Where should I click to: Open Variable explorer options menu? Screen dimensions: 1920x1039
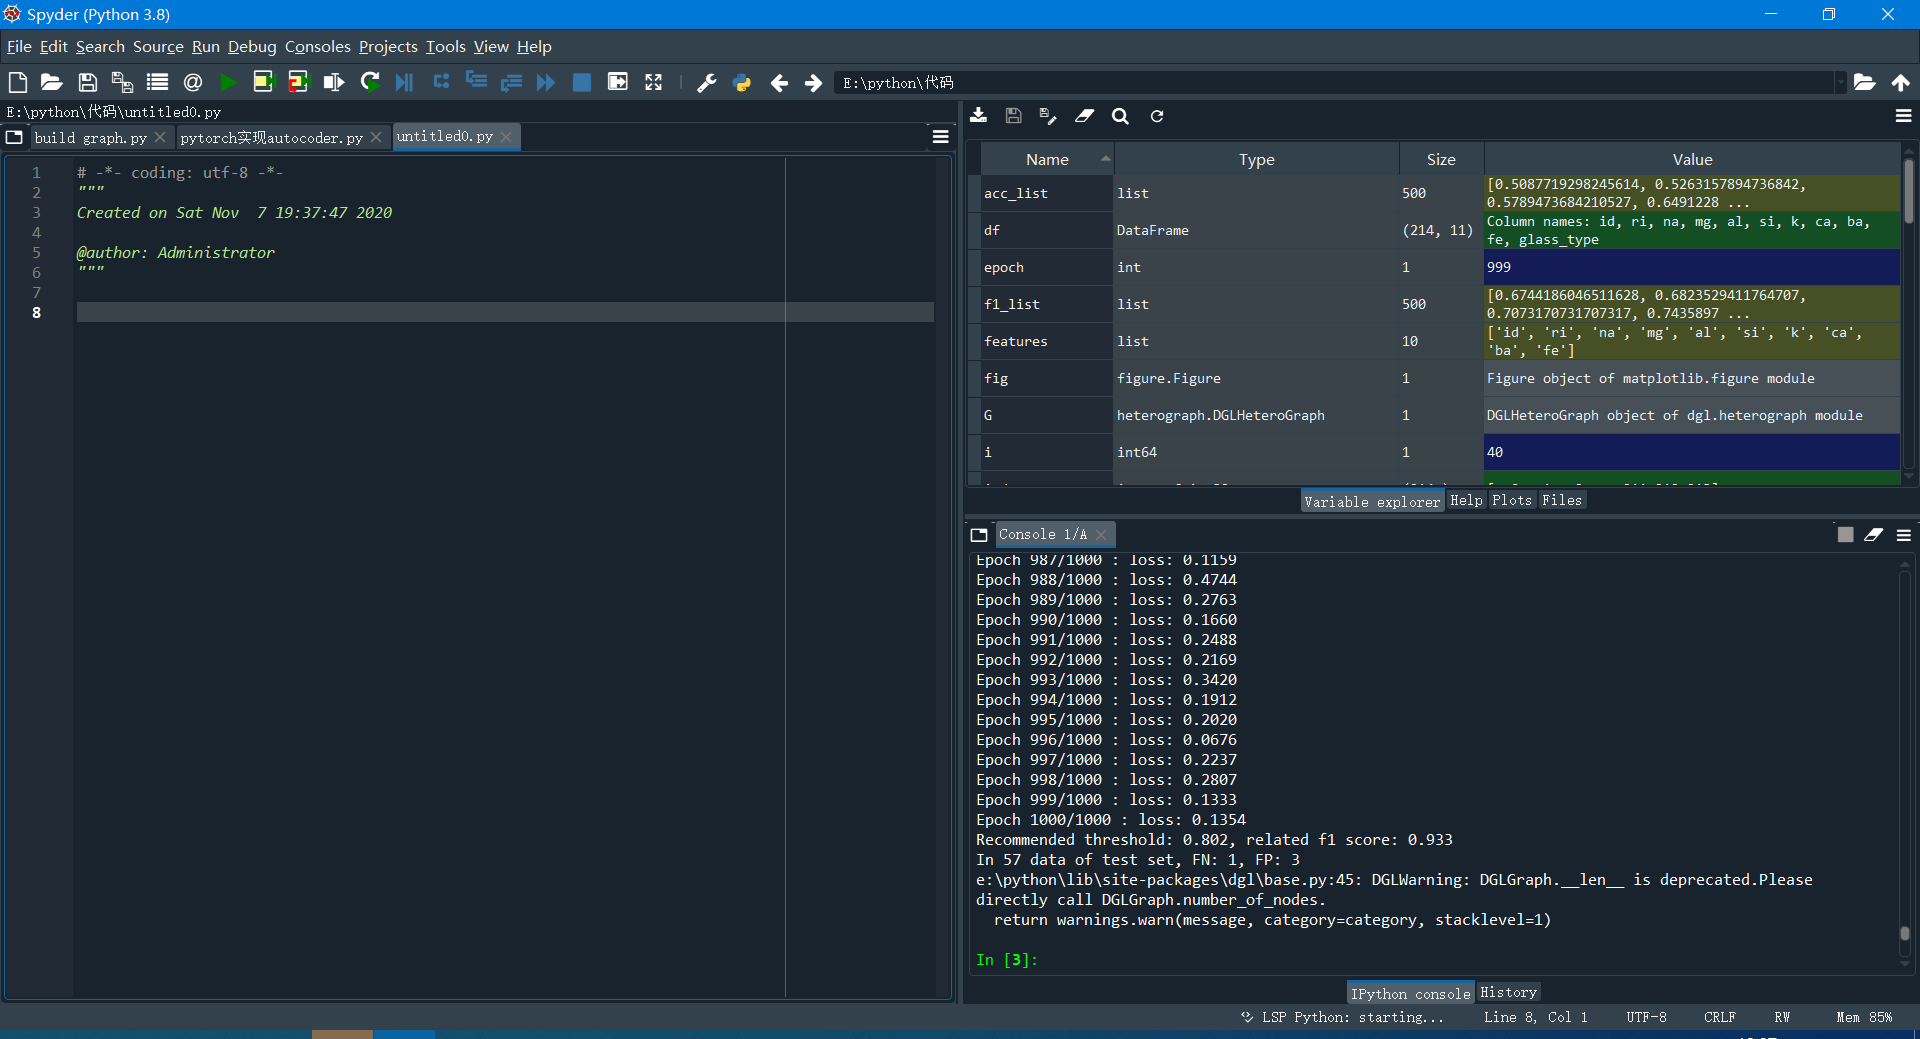pyautogui.click(x=1904, y=116)
